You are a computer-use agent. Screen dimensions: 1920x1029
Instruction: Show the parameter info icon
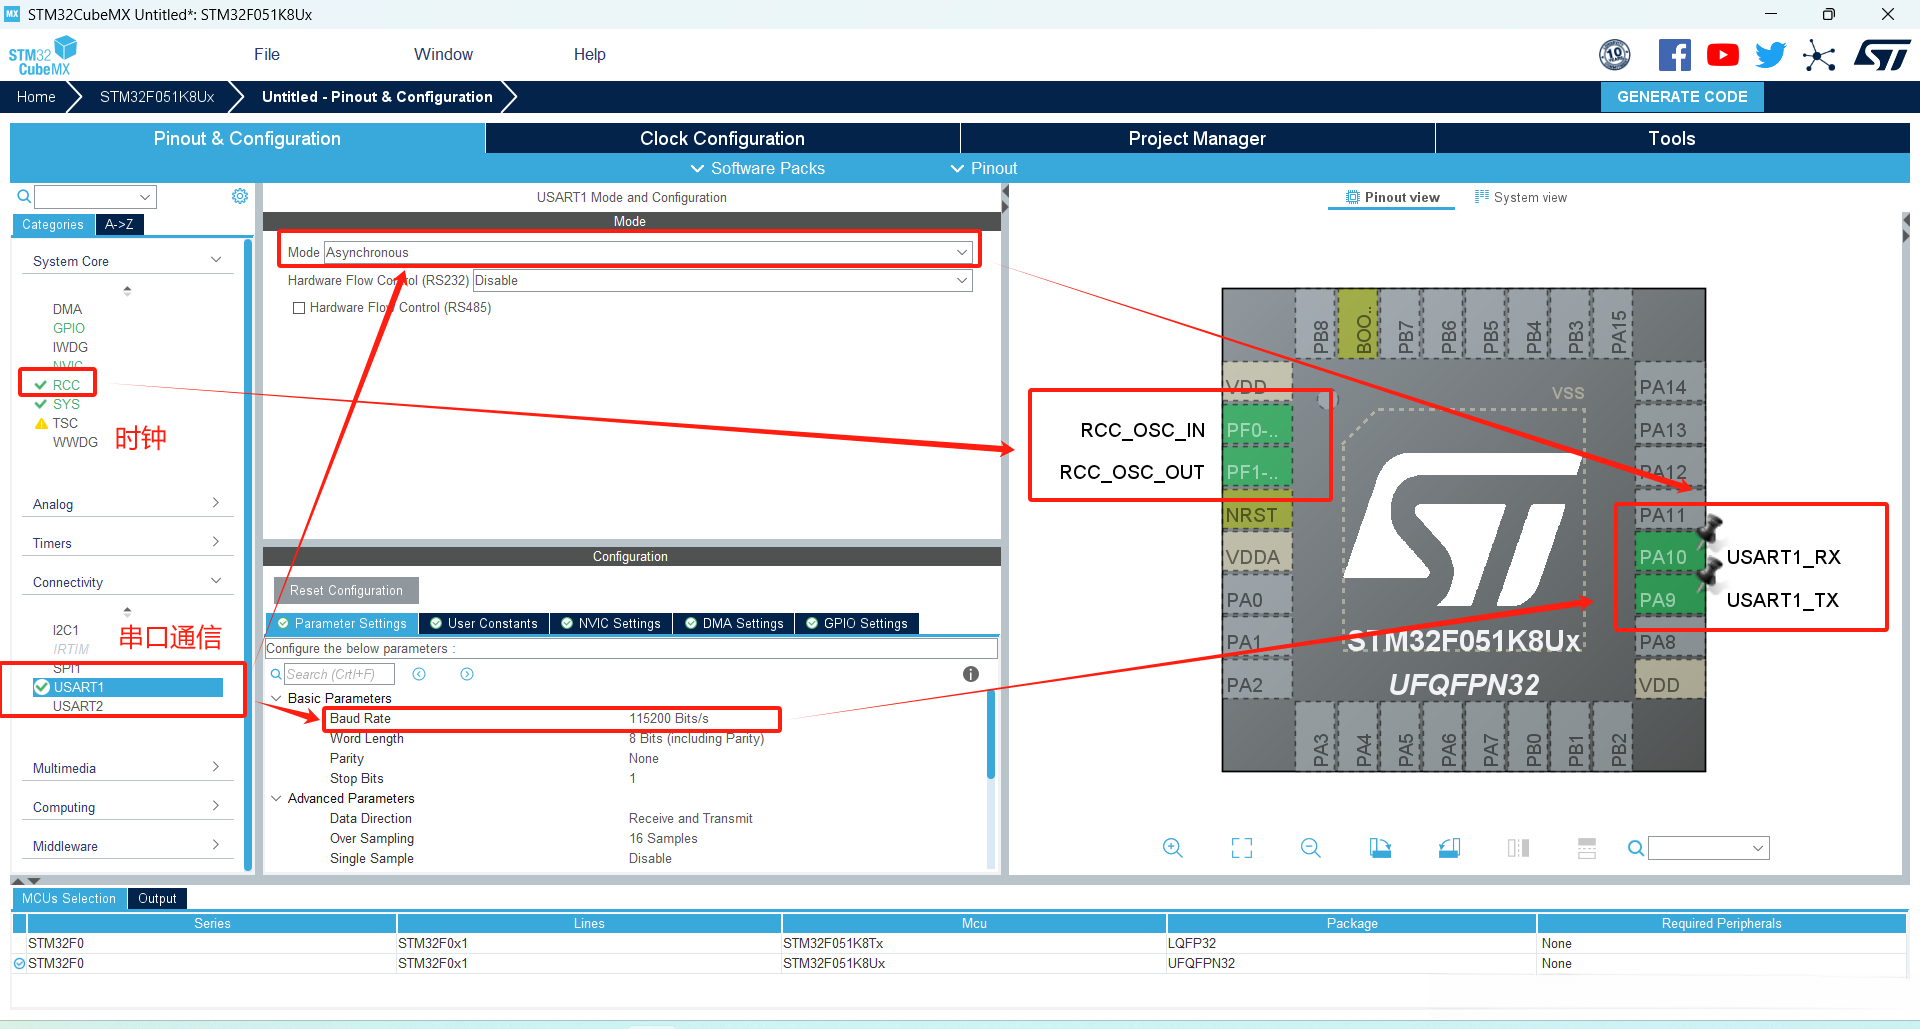pos(970,674)
